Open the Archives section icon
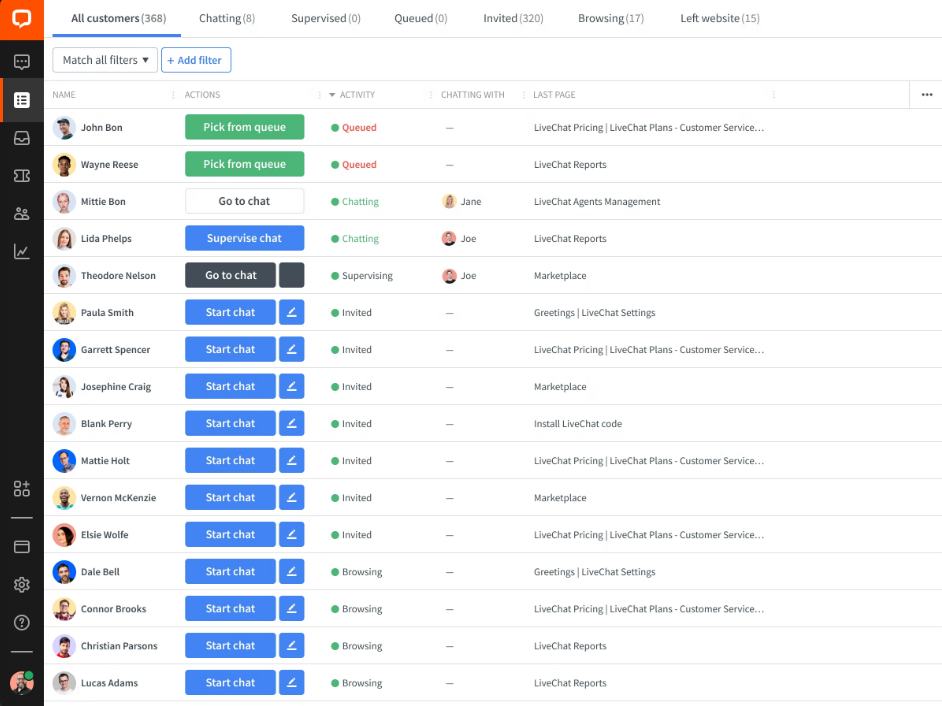This screenshot has width=942, height=706. (22, 138)
